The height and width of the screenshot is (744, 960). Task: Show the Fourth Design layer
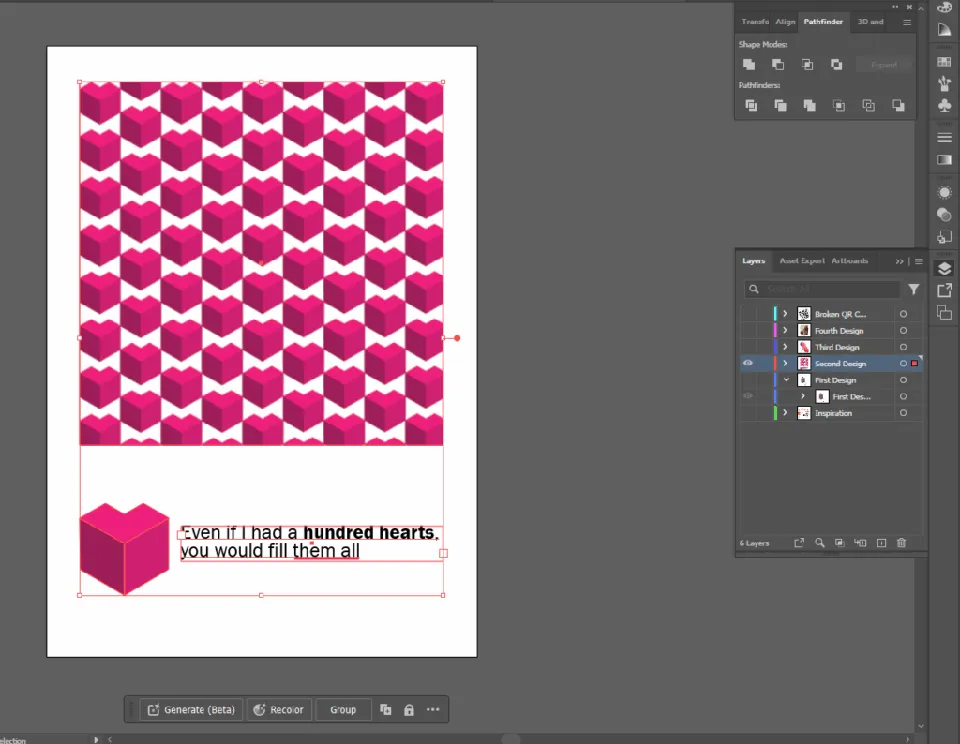pyautogui.click(x=748, y=330)
